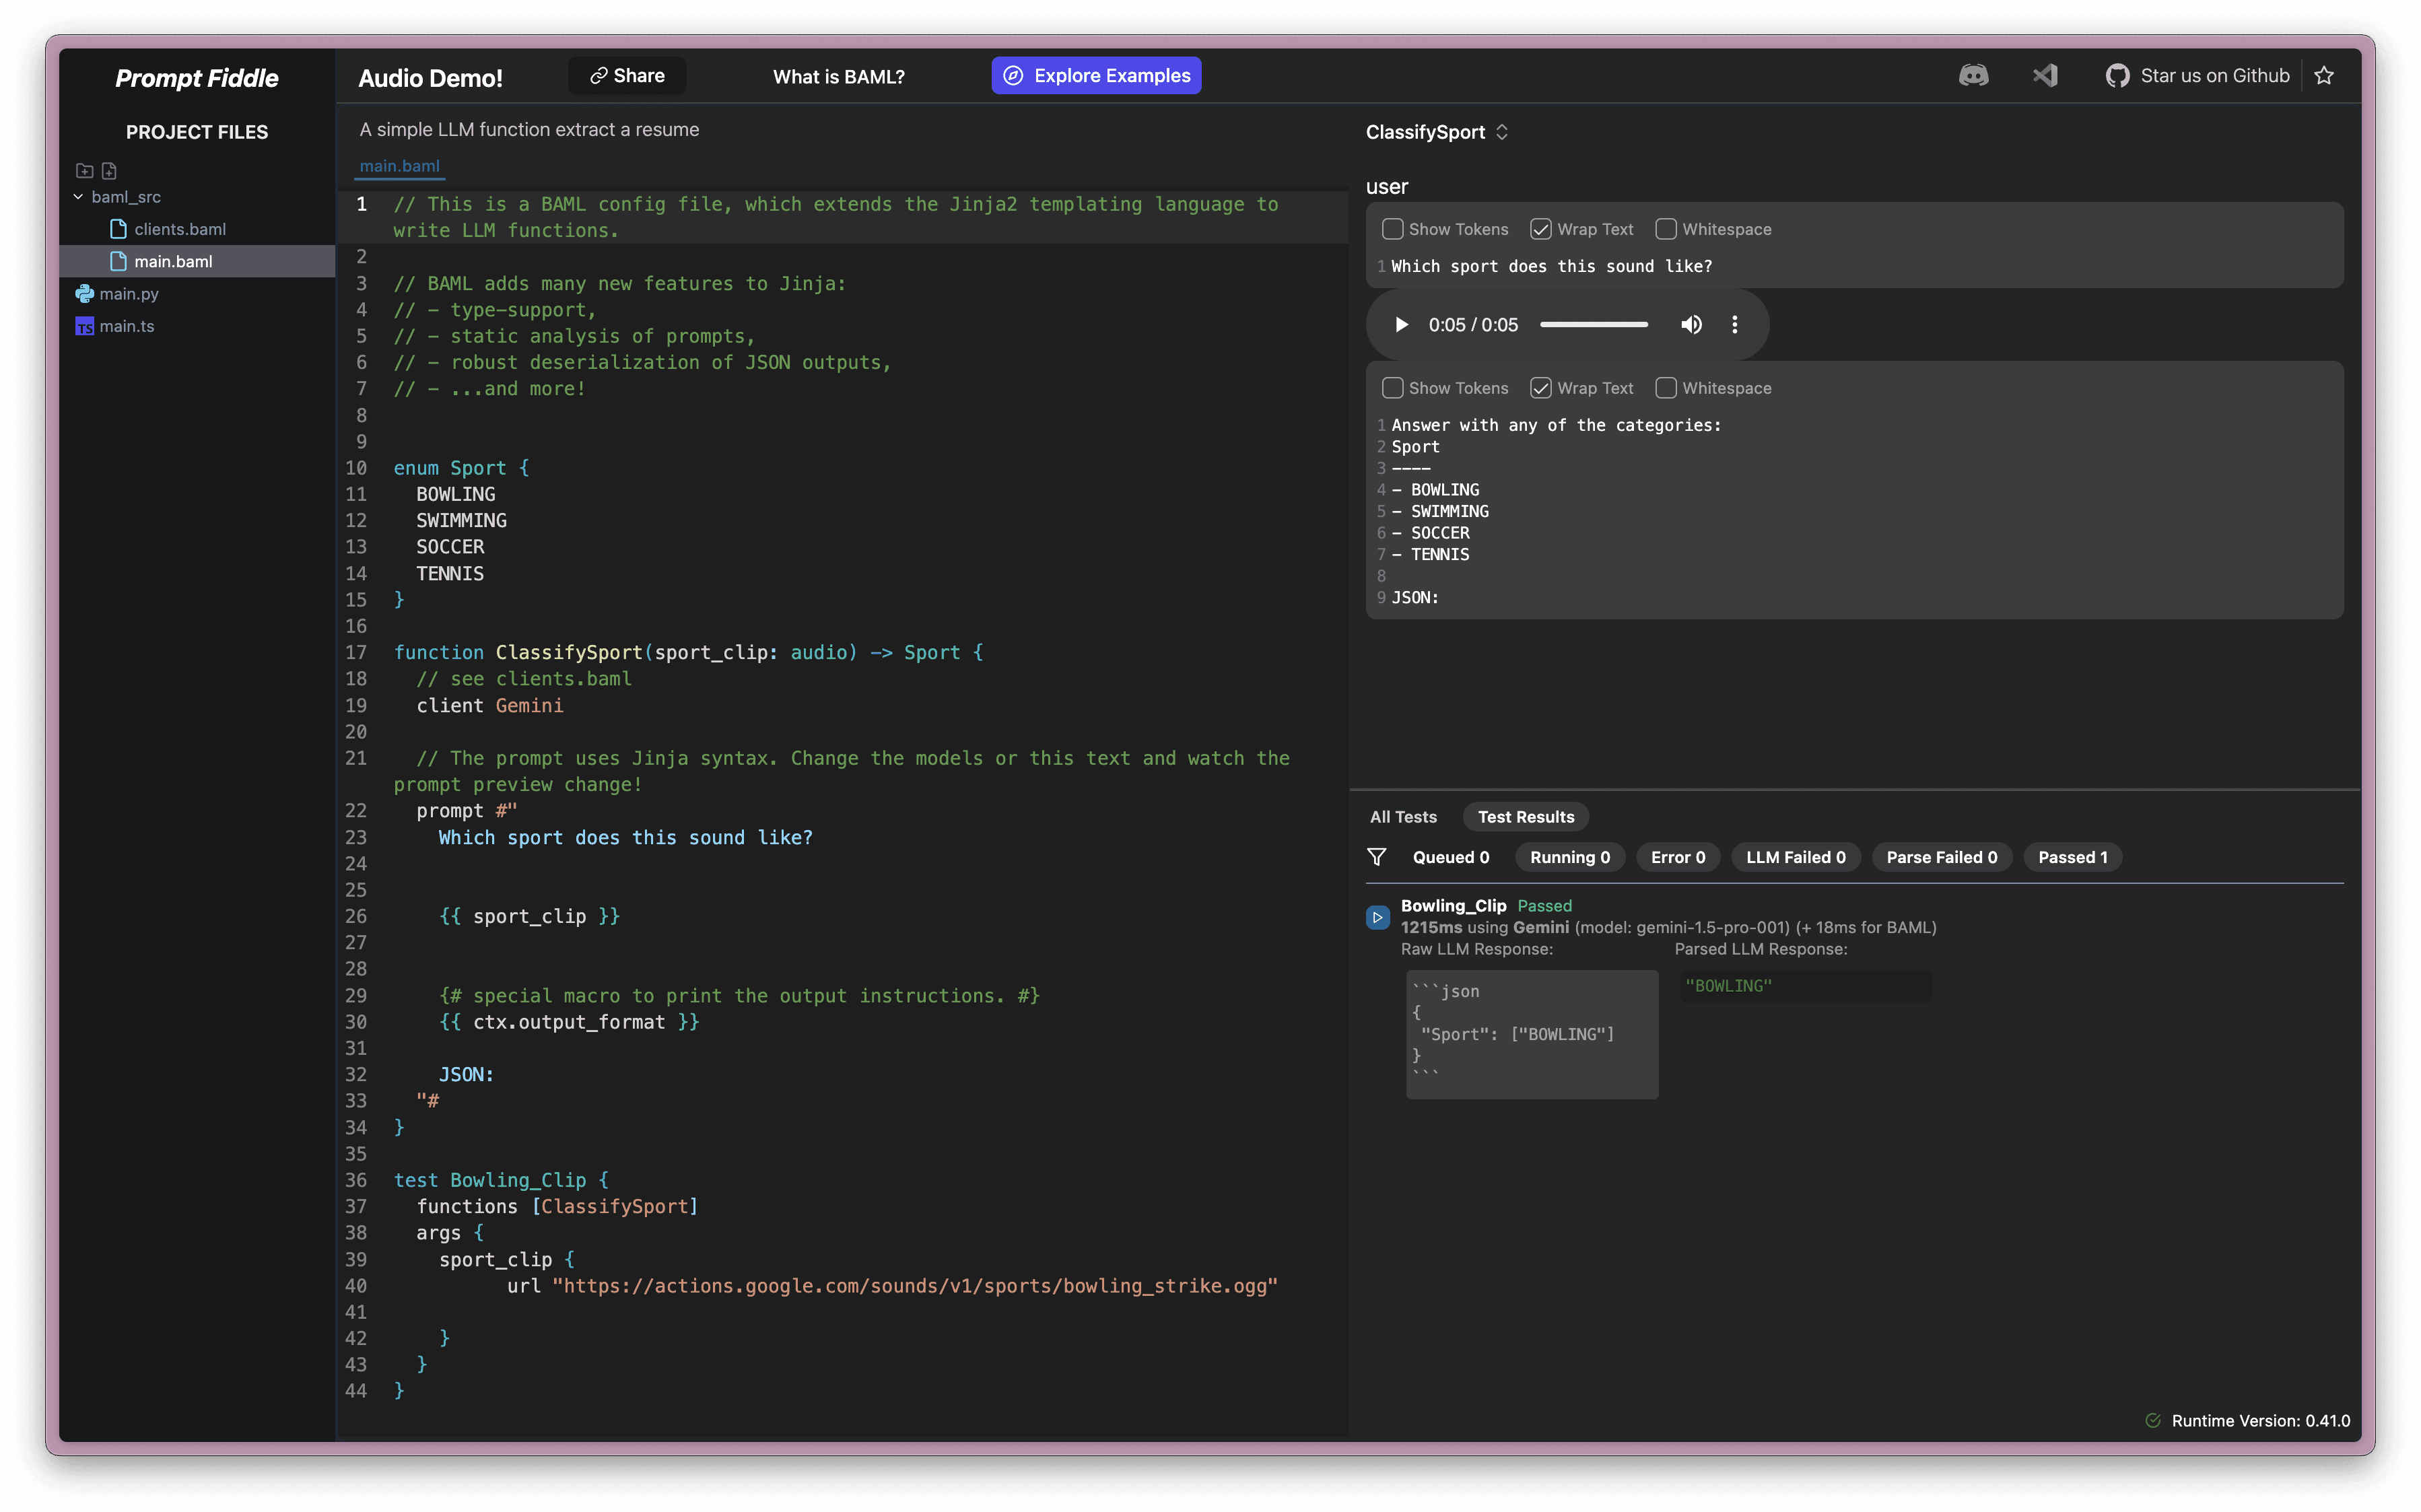Click the star icon beside Github link
The height and width of the screenshot is (1512, 2421).
2324,76
